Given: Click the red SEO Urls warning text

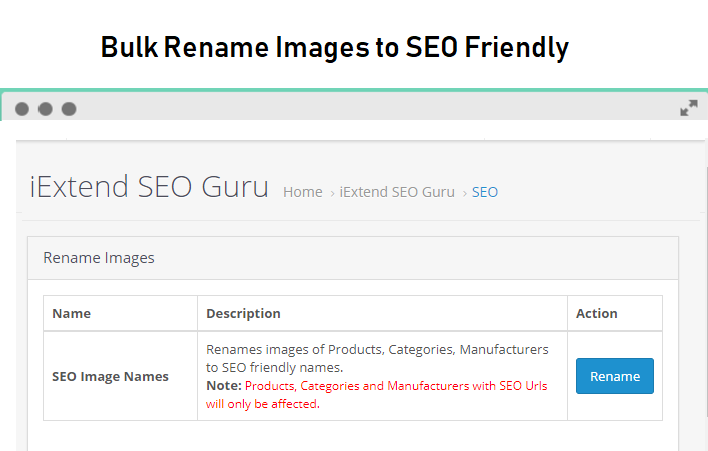Looking at the screenshot, I should [377, 395].
